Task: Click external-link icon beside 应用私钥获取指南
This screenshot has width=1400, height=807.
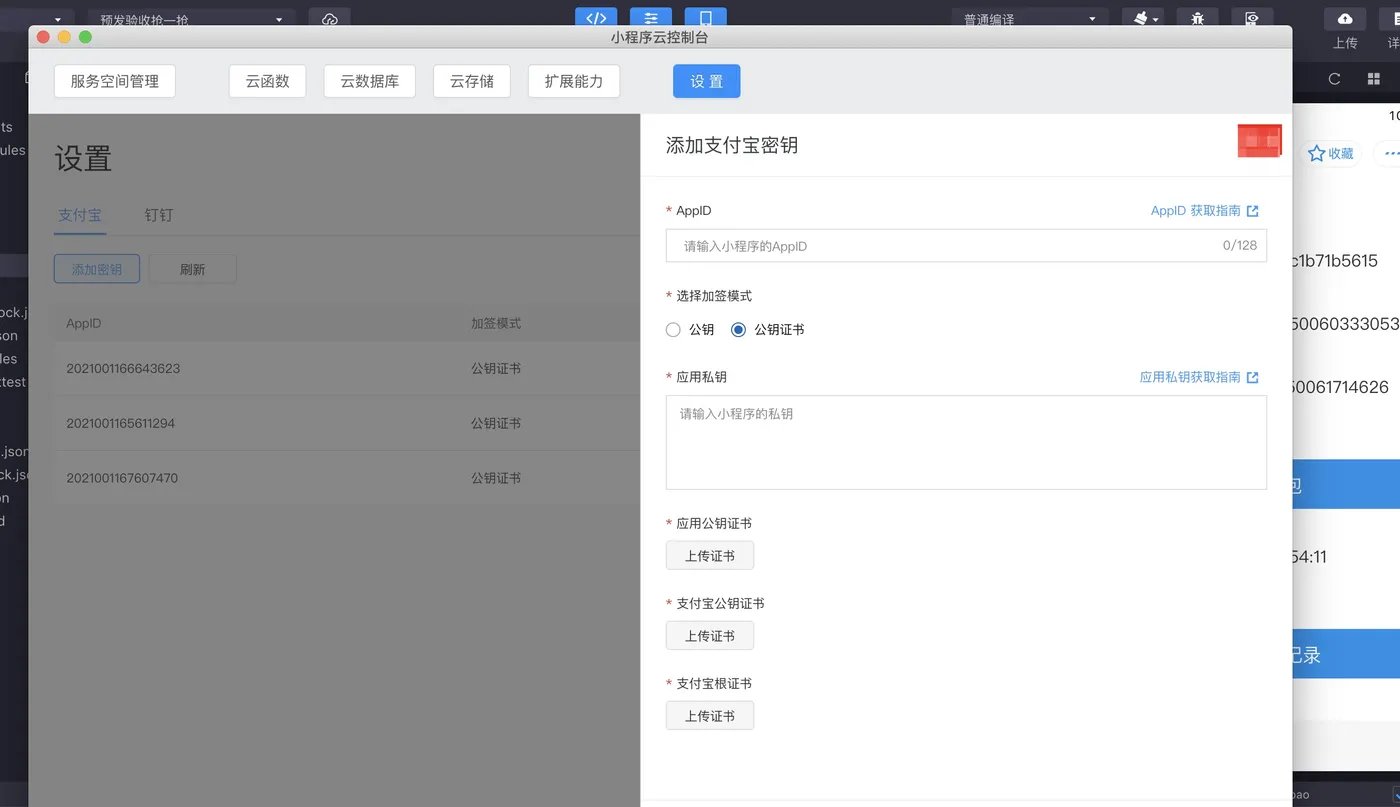Action: (x=1253, y=377)
